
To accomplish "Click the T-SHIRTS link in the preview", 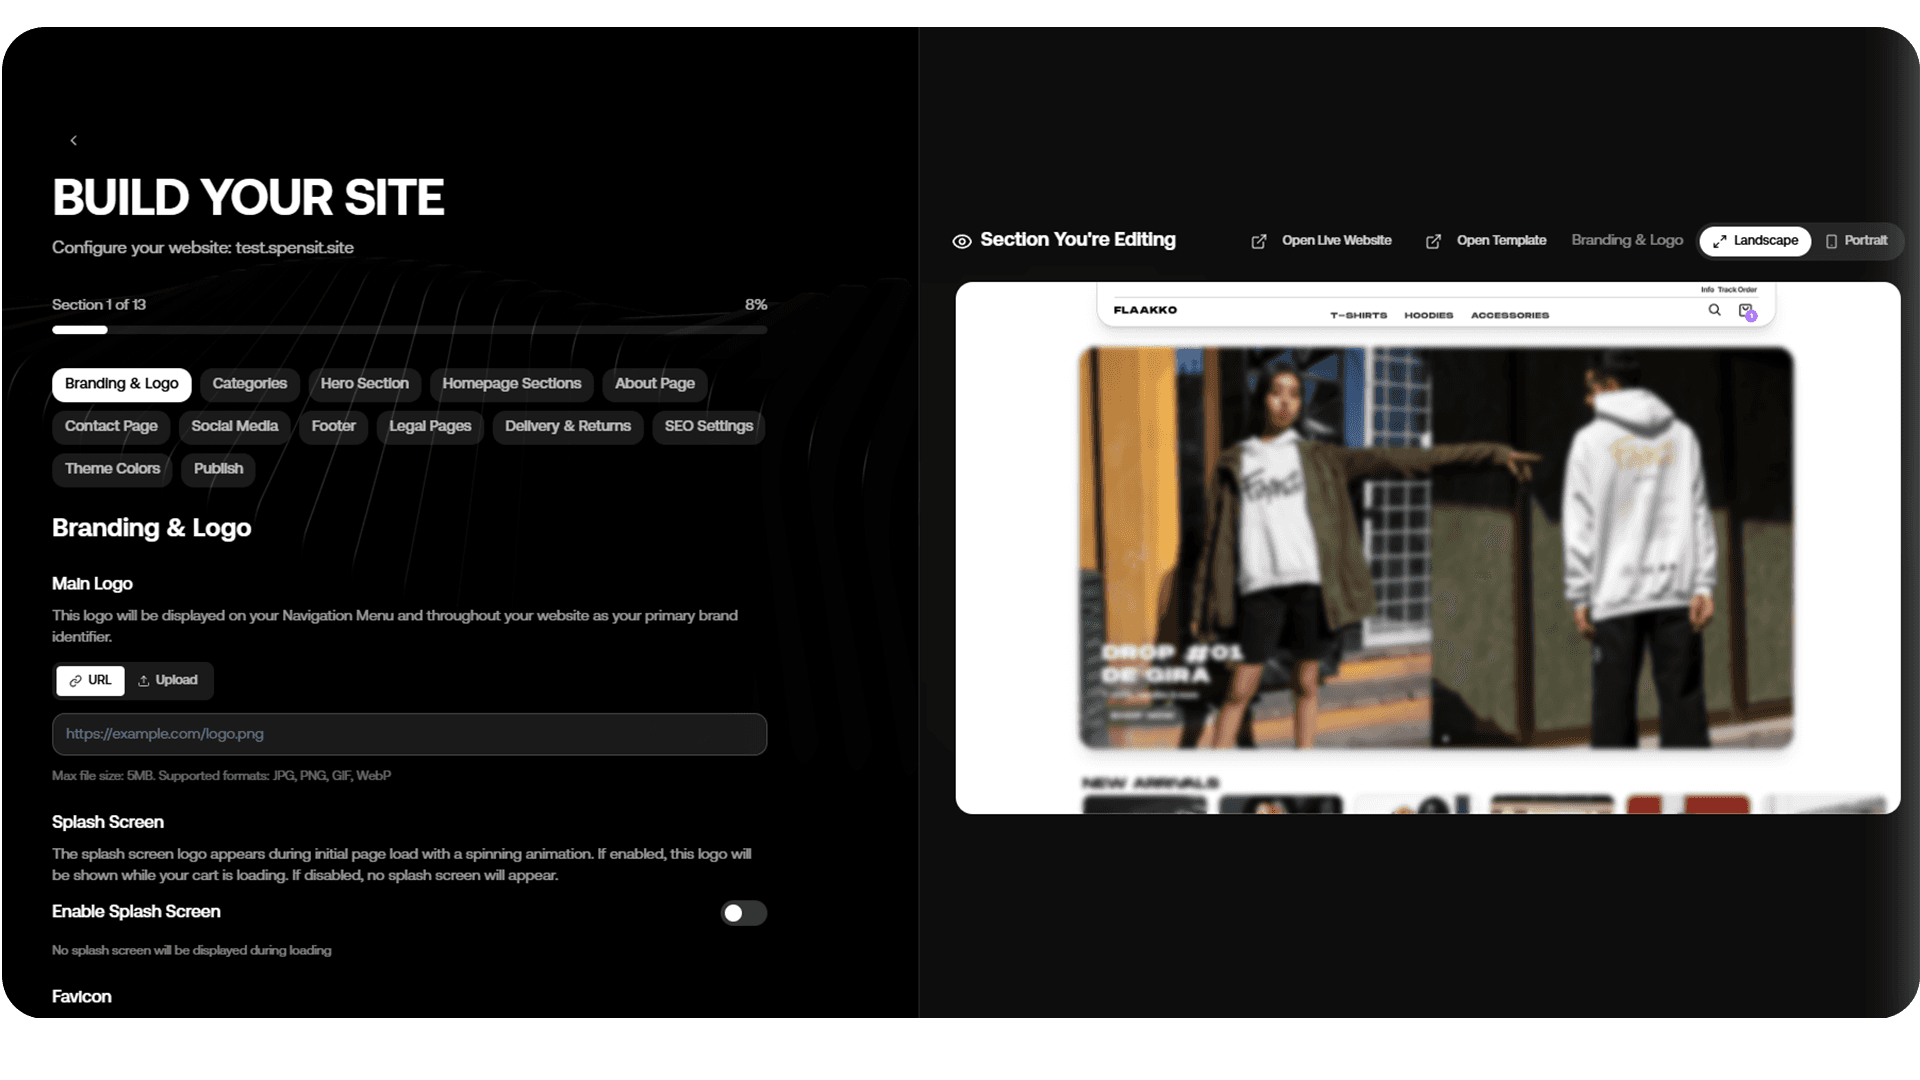I will point(1358,316).
